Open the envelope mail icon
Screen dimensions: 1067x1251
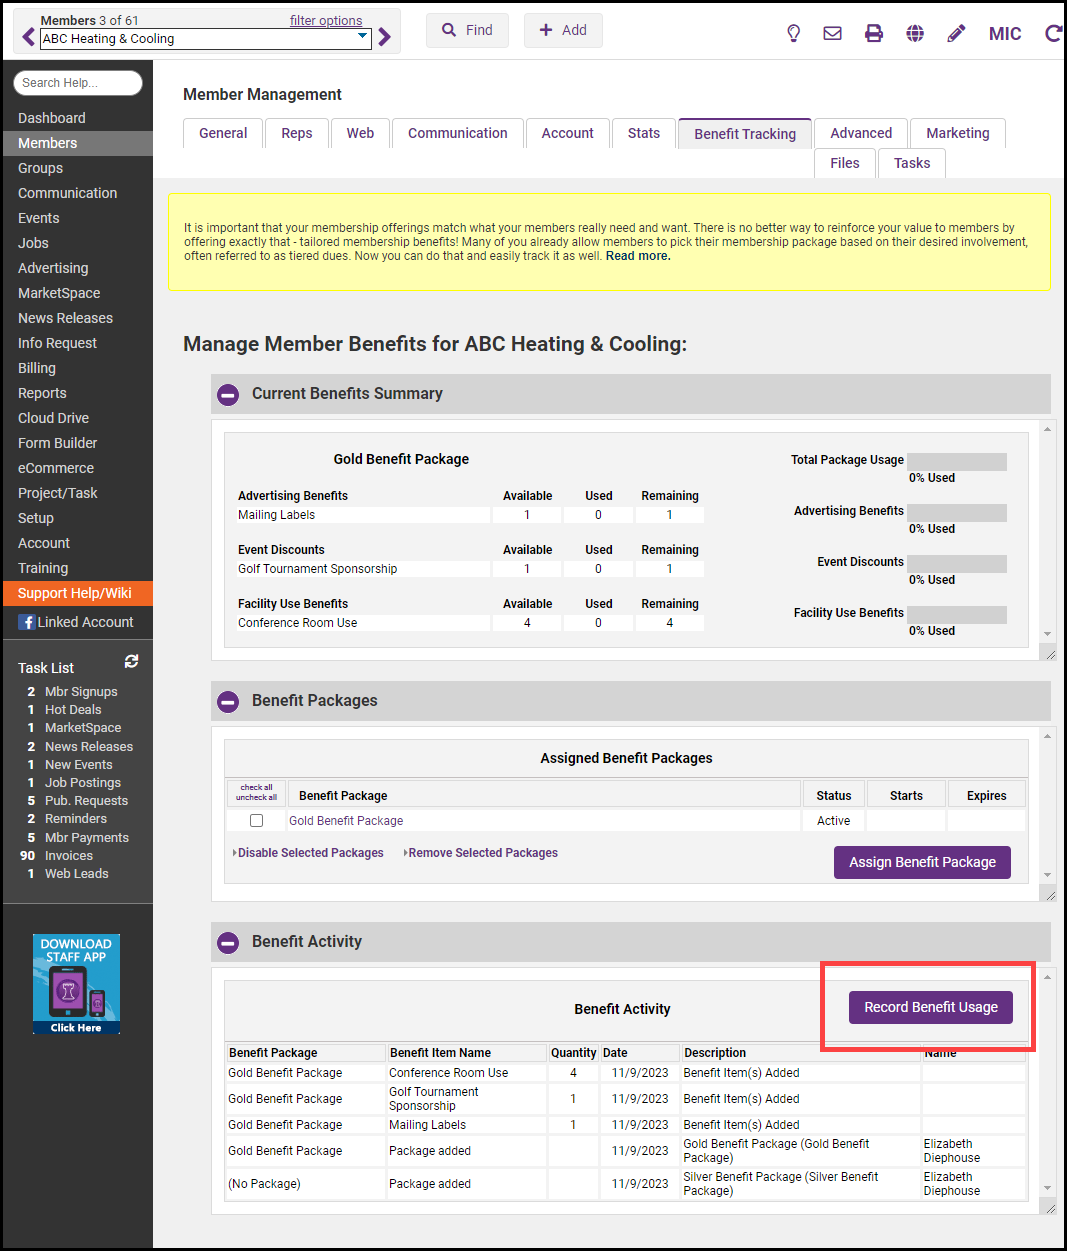coord(832,34)
